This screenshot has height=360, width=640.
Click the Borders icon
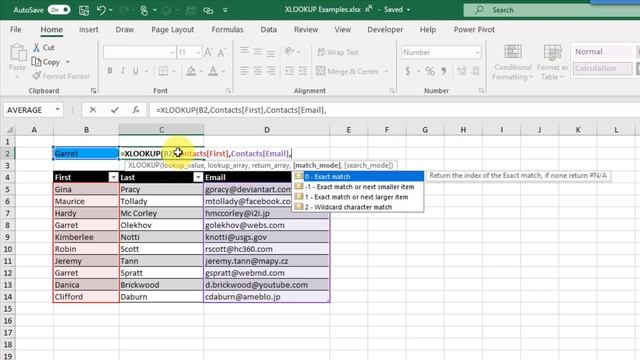[x=163, y=71]
